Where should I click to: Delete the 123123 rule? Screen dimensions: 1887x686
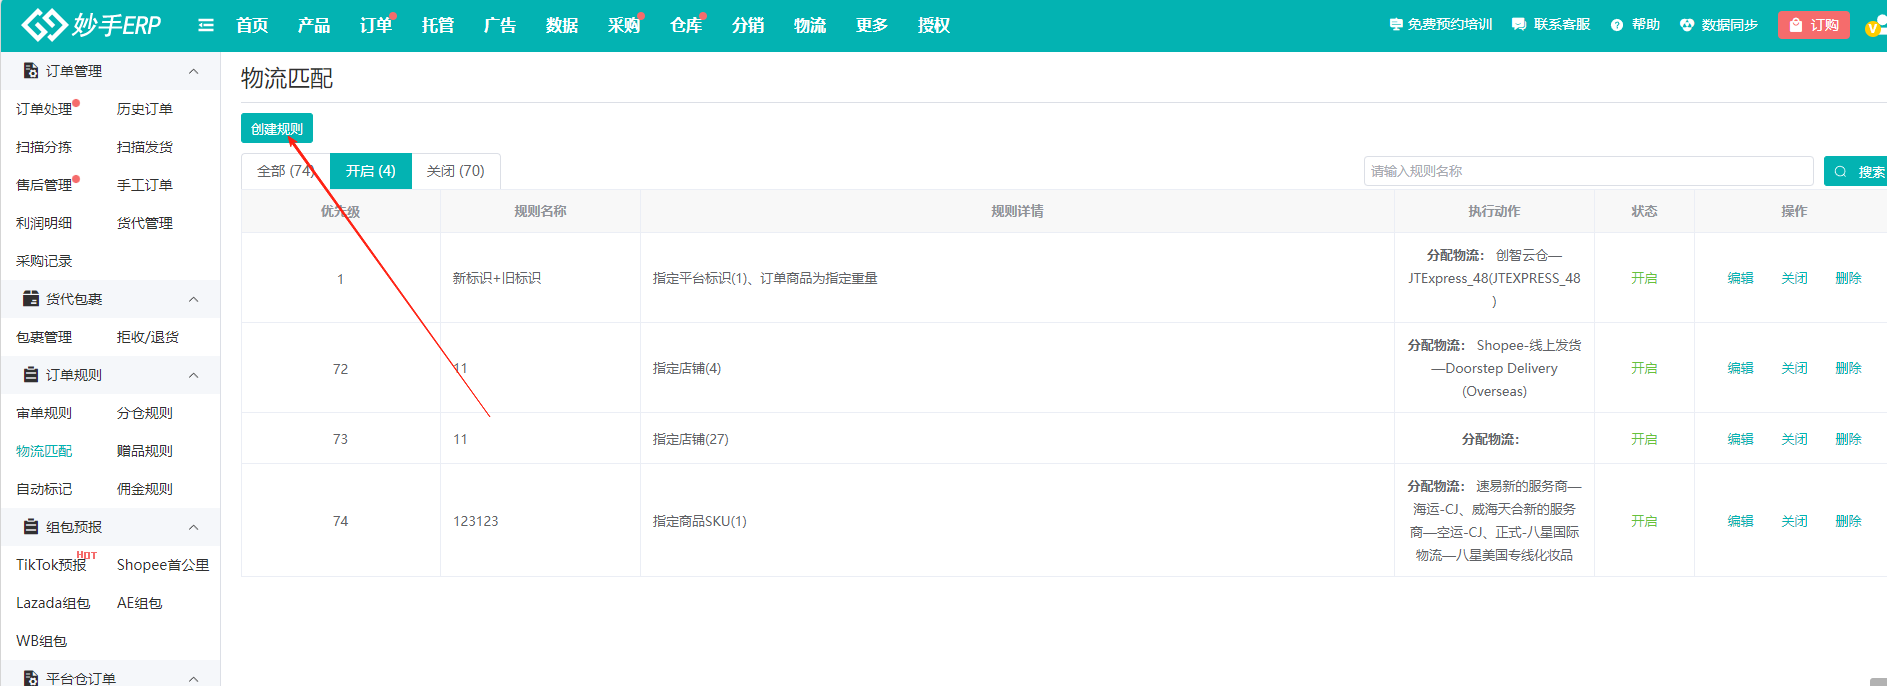point(1848,521)
